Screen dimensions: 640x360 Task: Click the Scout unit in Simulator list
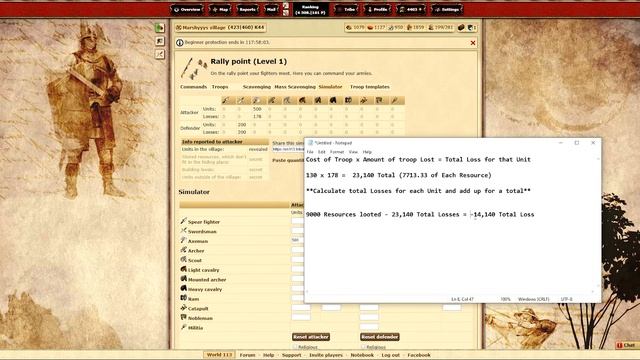pos(195,260)
